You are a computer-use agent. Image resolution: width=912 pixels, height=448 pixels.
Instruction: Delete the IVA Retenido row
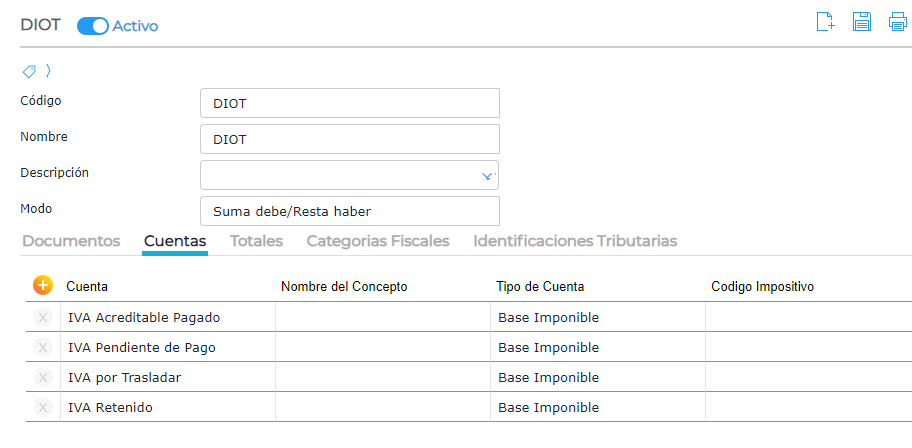click(x=43, y=407)
